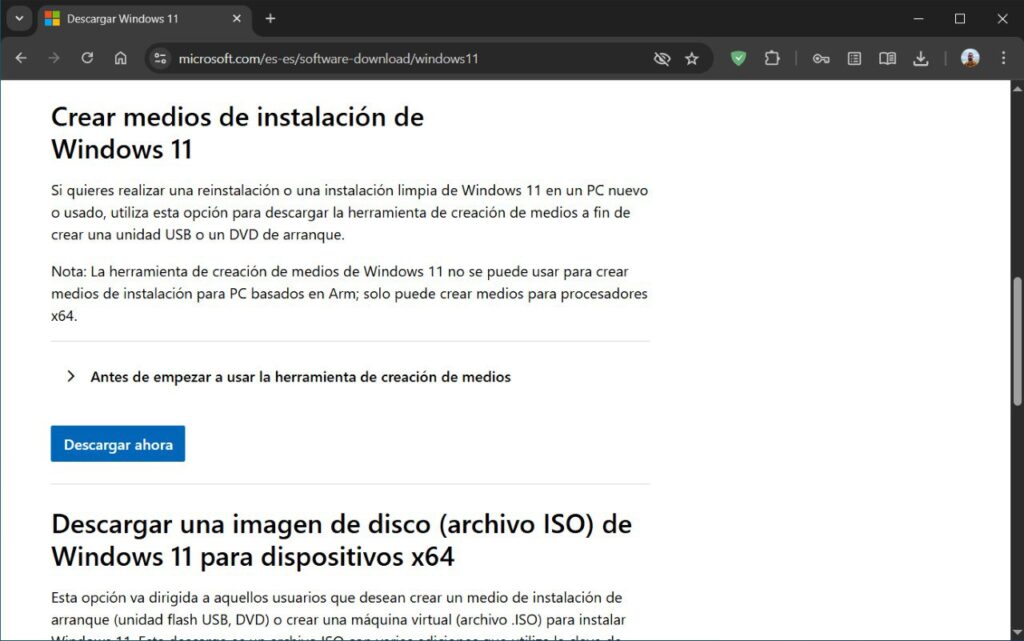
Task: Click the crossed-out eye tracking icon
Action: [662, 59]
